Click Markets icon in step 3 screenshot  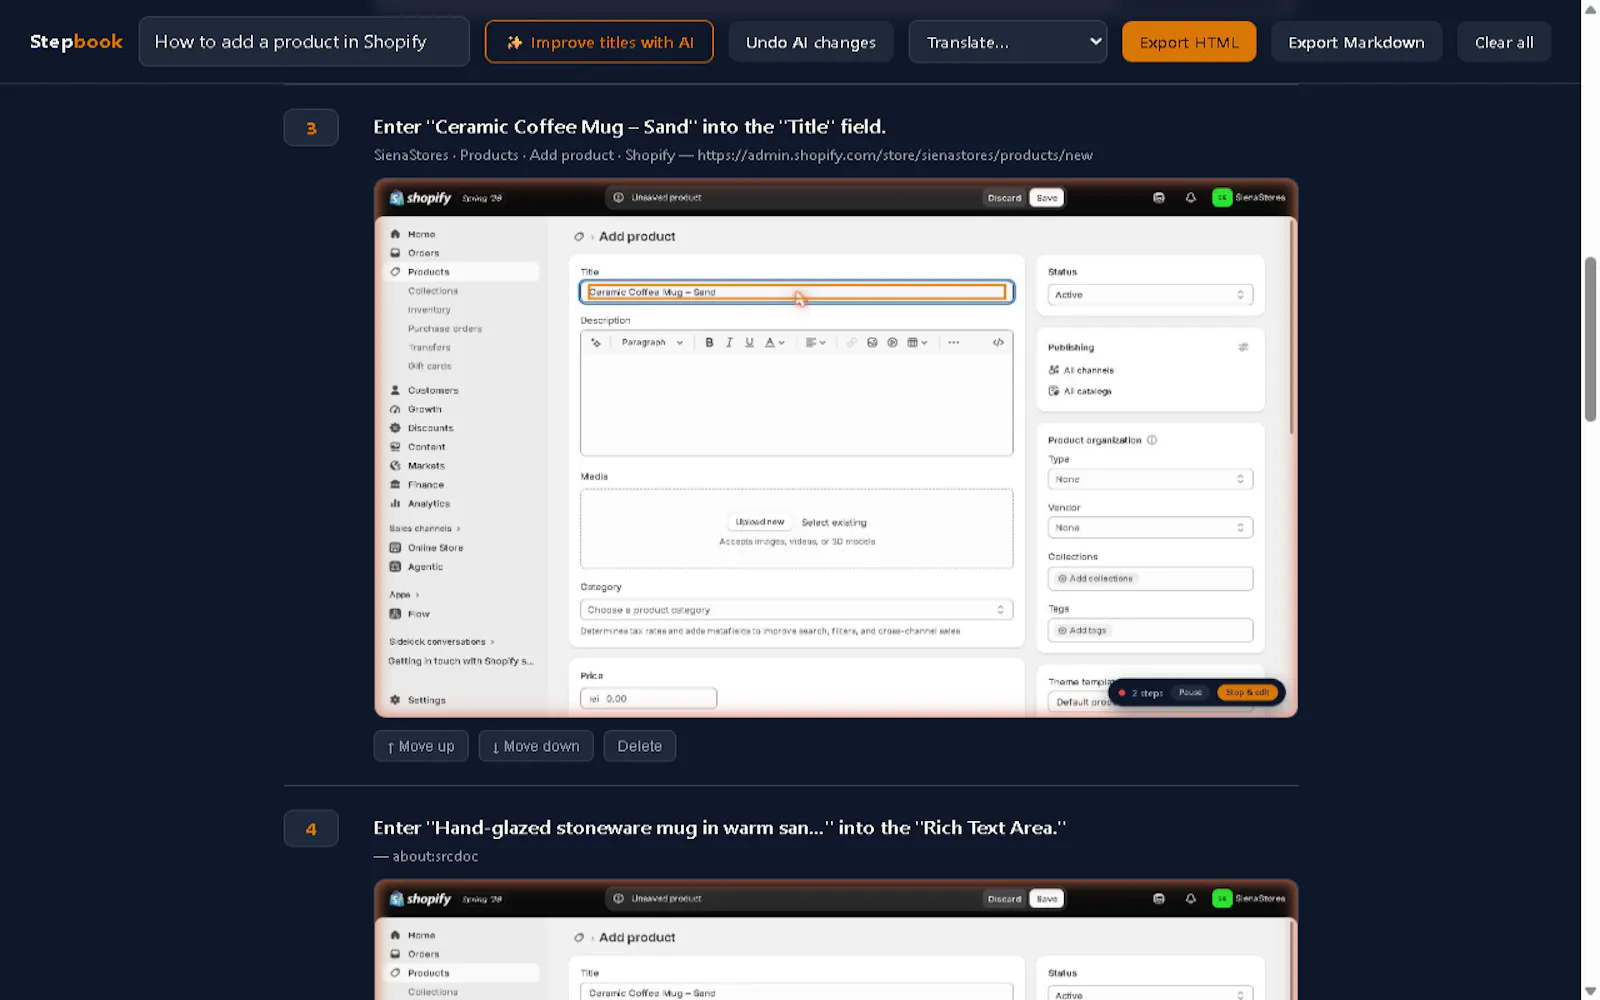click(x=395, y=466)
